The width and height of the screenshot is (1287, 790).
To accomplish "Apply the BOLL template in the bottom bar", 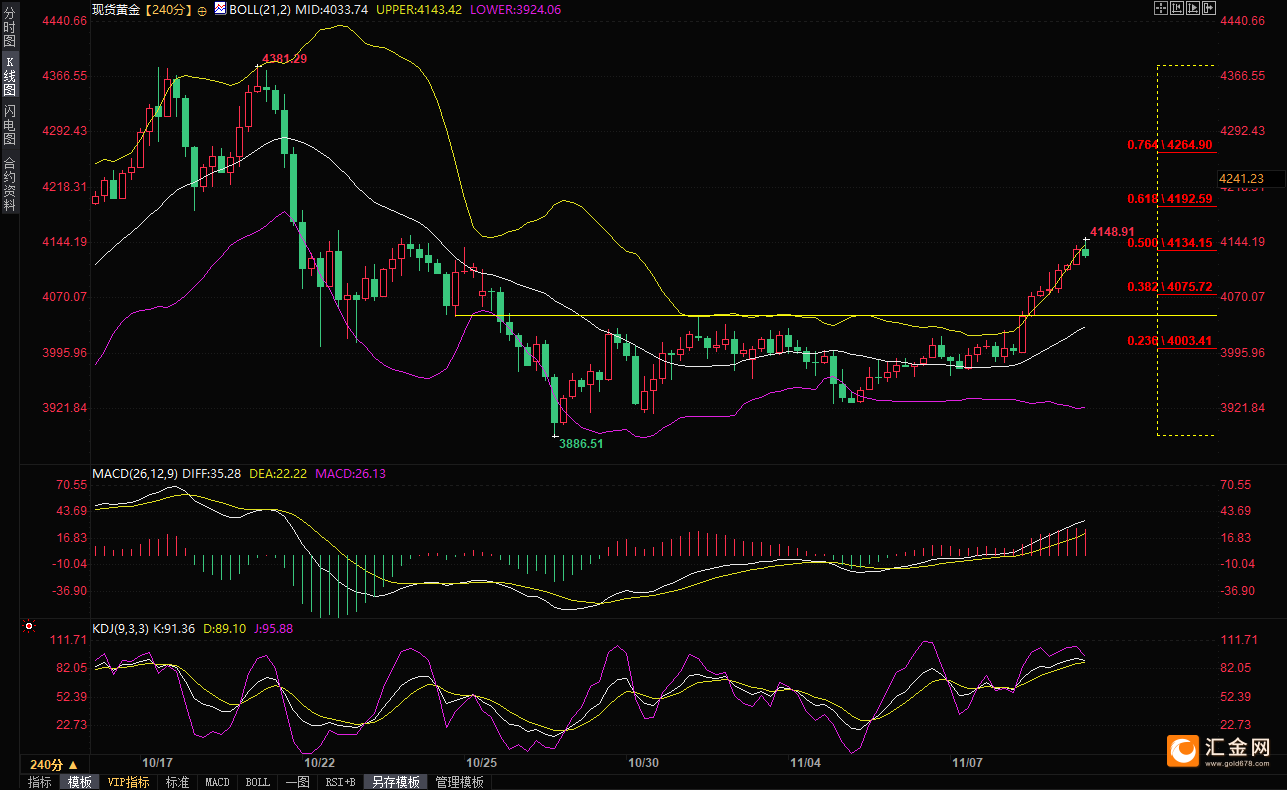I will click(x=258, y=782).
